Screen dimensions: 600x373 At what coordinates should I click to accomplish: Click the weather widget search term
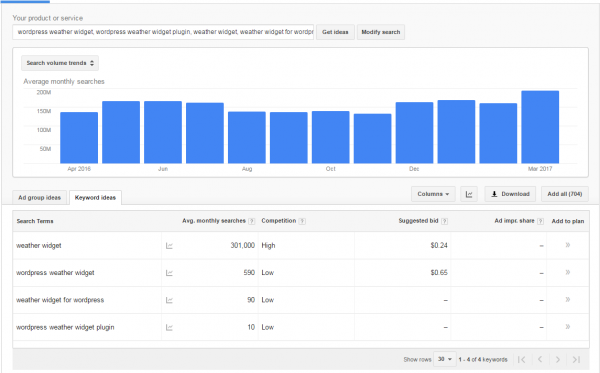pos(39,246)
